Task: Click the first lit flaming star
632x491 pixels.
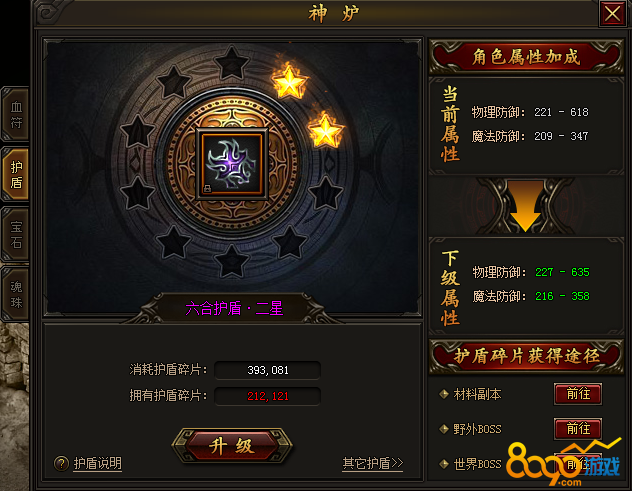Action: (x=289, y=81)
